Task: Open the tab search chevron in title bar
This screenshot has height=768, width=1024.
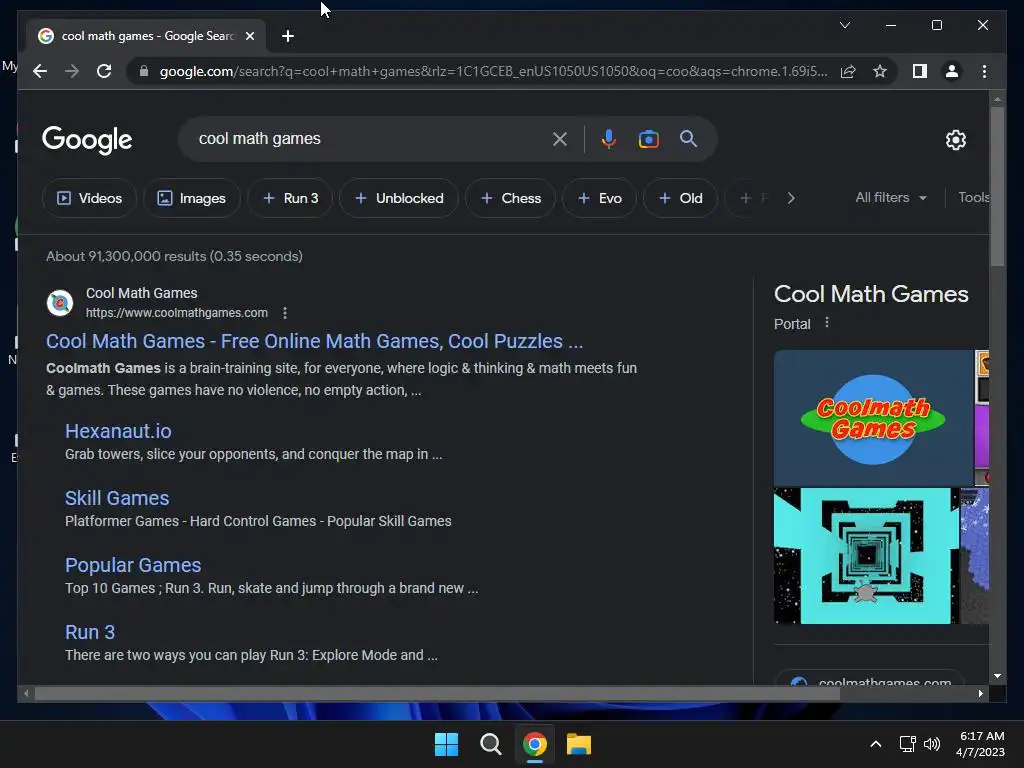Action: tap(844, 25)
